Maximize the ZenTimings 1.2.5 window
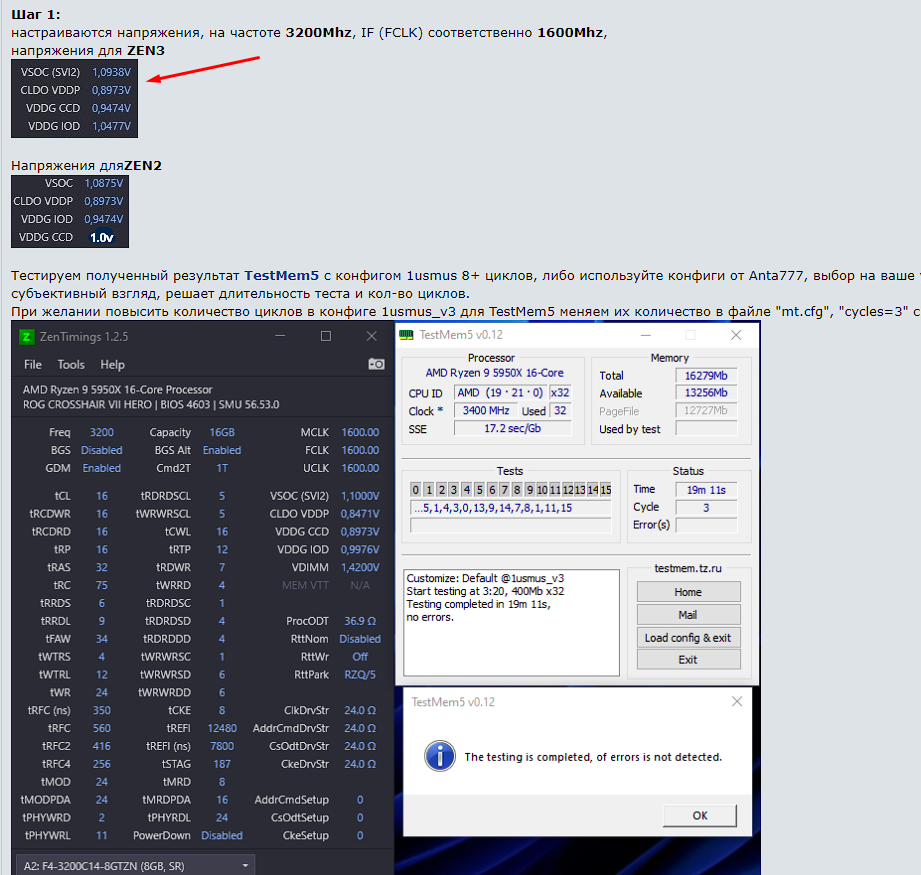This screenshot has width=921, height=875. 326,336
